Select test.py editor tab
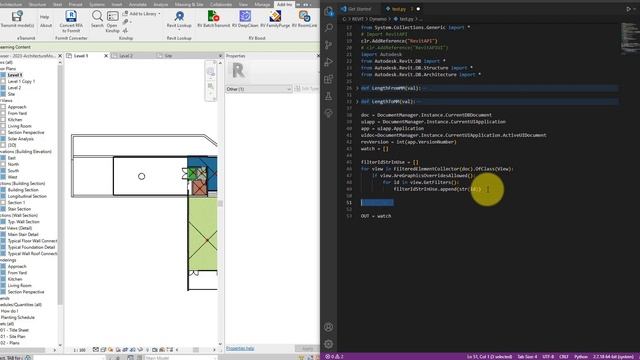This screenshot has height=360, width=640. click(399, 9)
